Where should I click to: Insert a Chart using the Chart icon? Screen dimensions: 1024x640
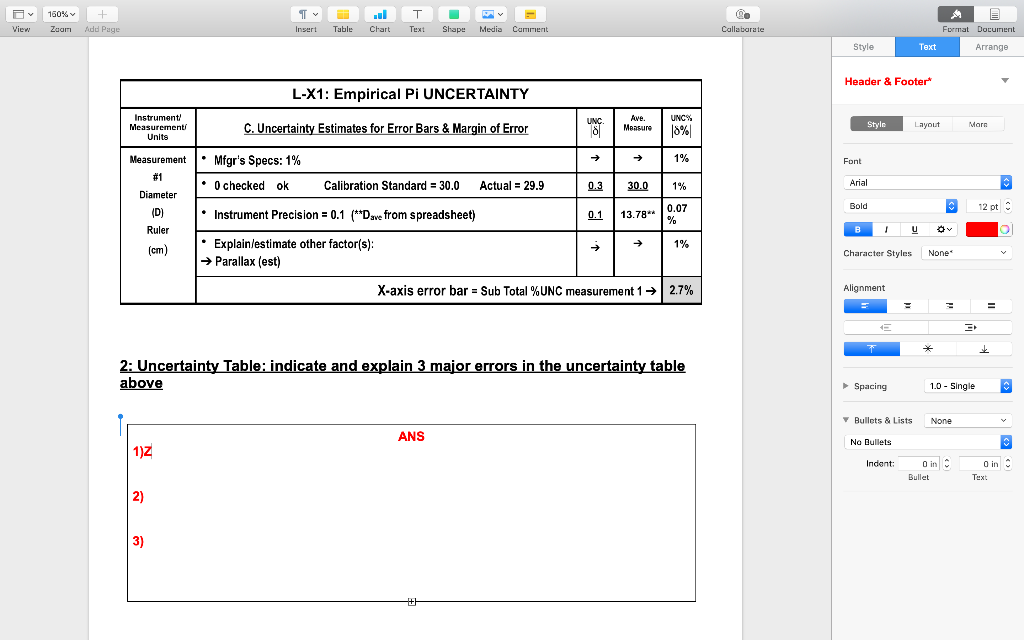pyautogui.click(x=378, y=14)
